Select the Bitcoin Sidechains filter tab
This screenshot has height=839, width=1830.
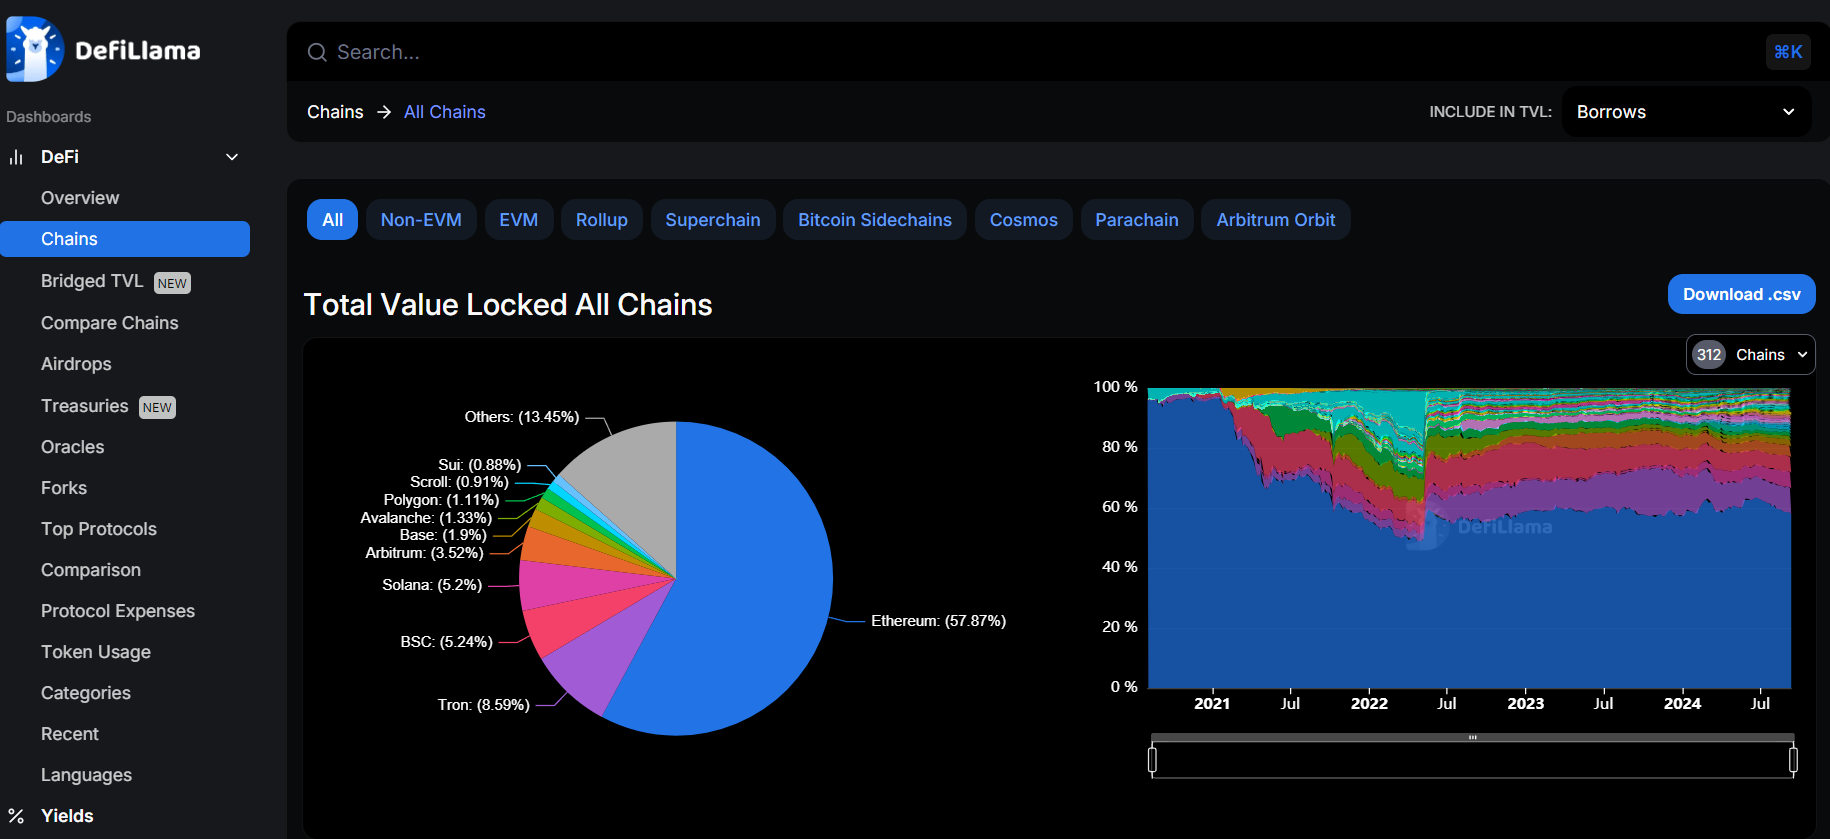coord(875,220)
